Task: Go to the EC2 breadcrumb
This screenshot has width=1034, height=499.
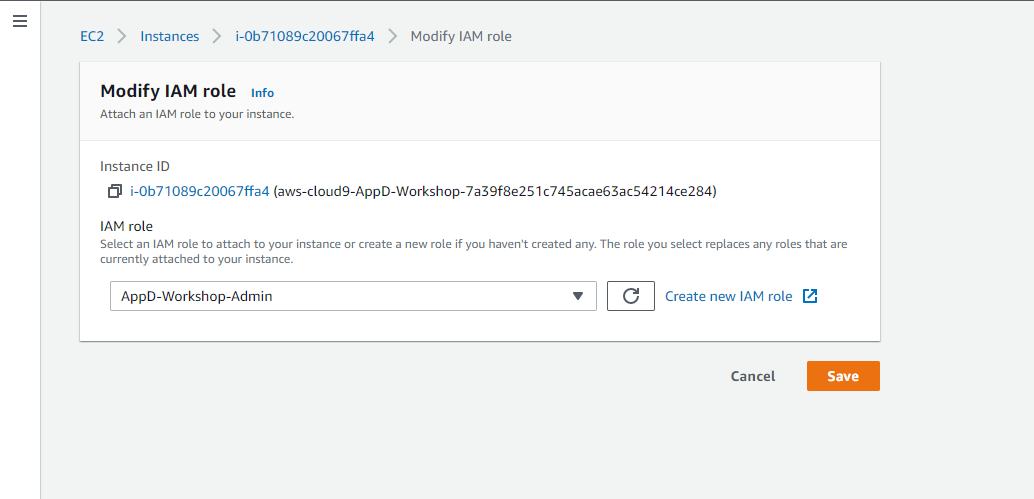Action: coord(93,36)
